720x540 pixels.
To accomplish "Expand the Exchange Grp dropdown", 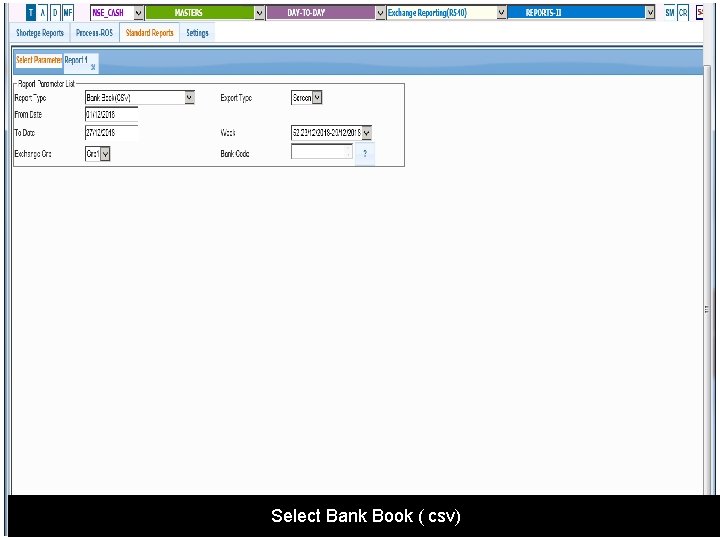I will pyautogui.click(x=105, y=154).
